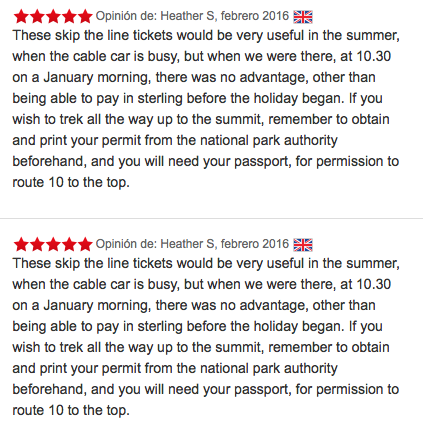Click the first red star in bottom review
Image resolution: width=430 pixels, height=436 pixels.
coord(21,244)
